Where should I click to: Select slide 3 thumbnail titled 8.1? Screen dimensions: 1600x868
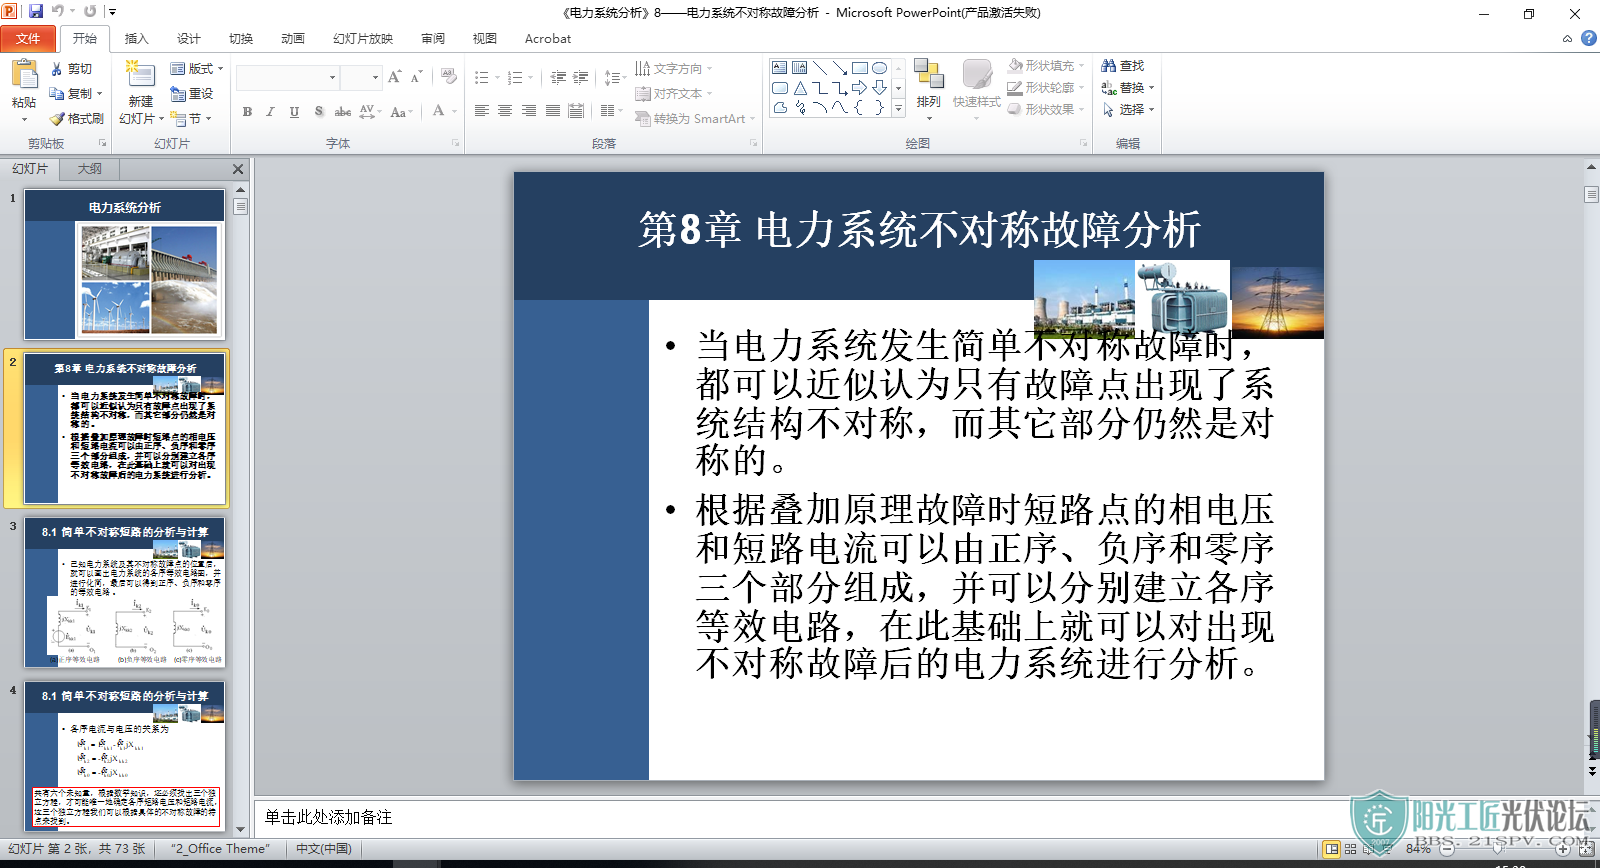click(x=125, y=592)
